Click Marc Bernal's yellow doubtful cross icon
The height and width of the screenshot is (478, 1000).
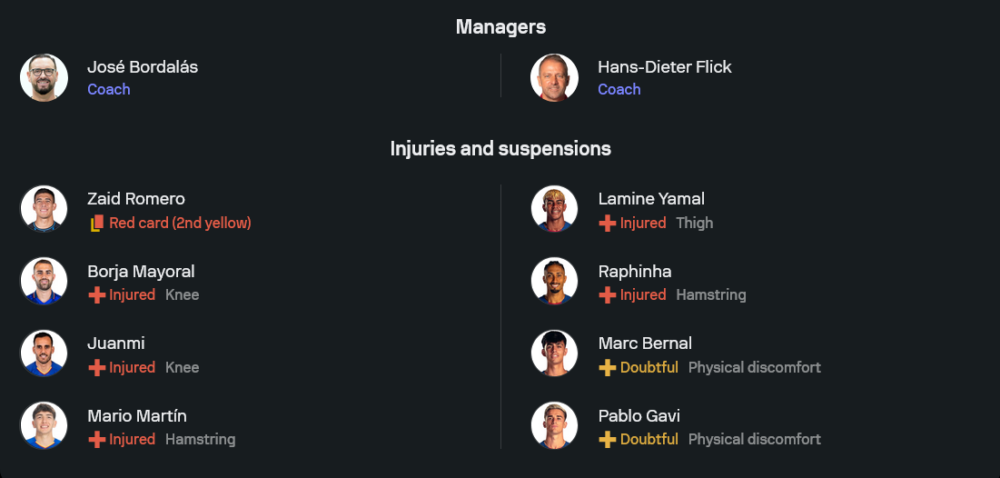pos(607,367)
